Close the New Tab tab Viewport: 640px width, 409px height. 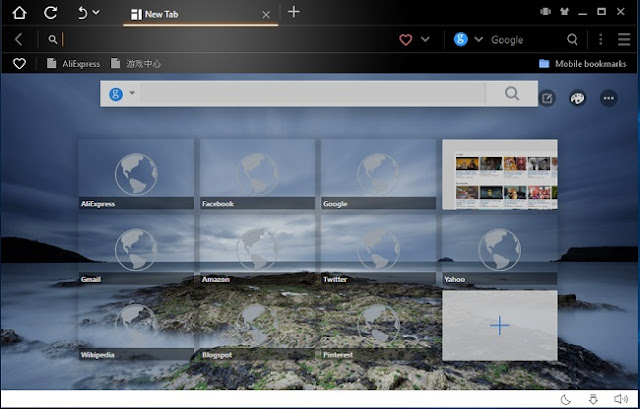pyautogui.click(x=266, y=15)
